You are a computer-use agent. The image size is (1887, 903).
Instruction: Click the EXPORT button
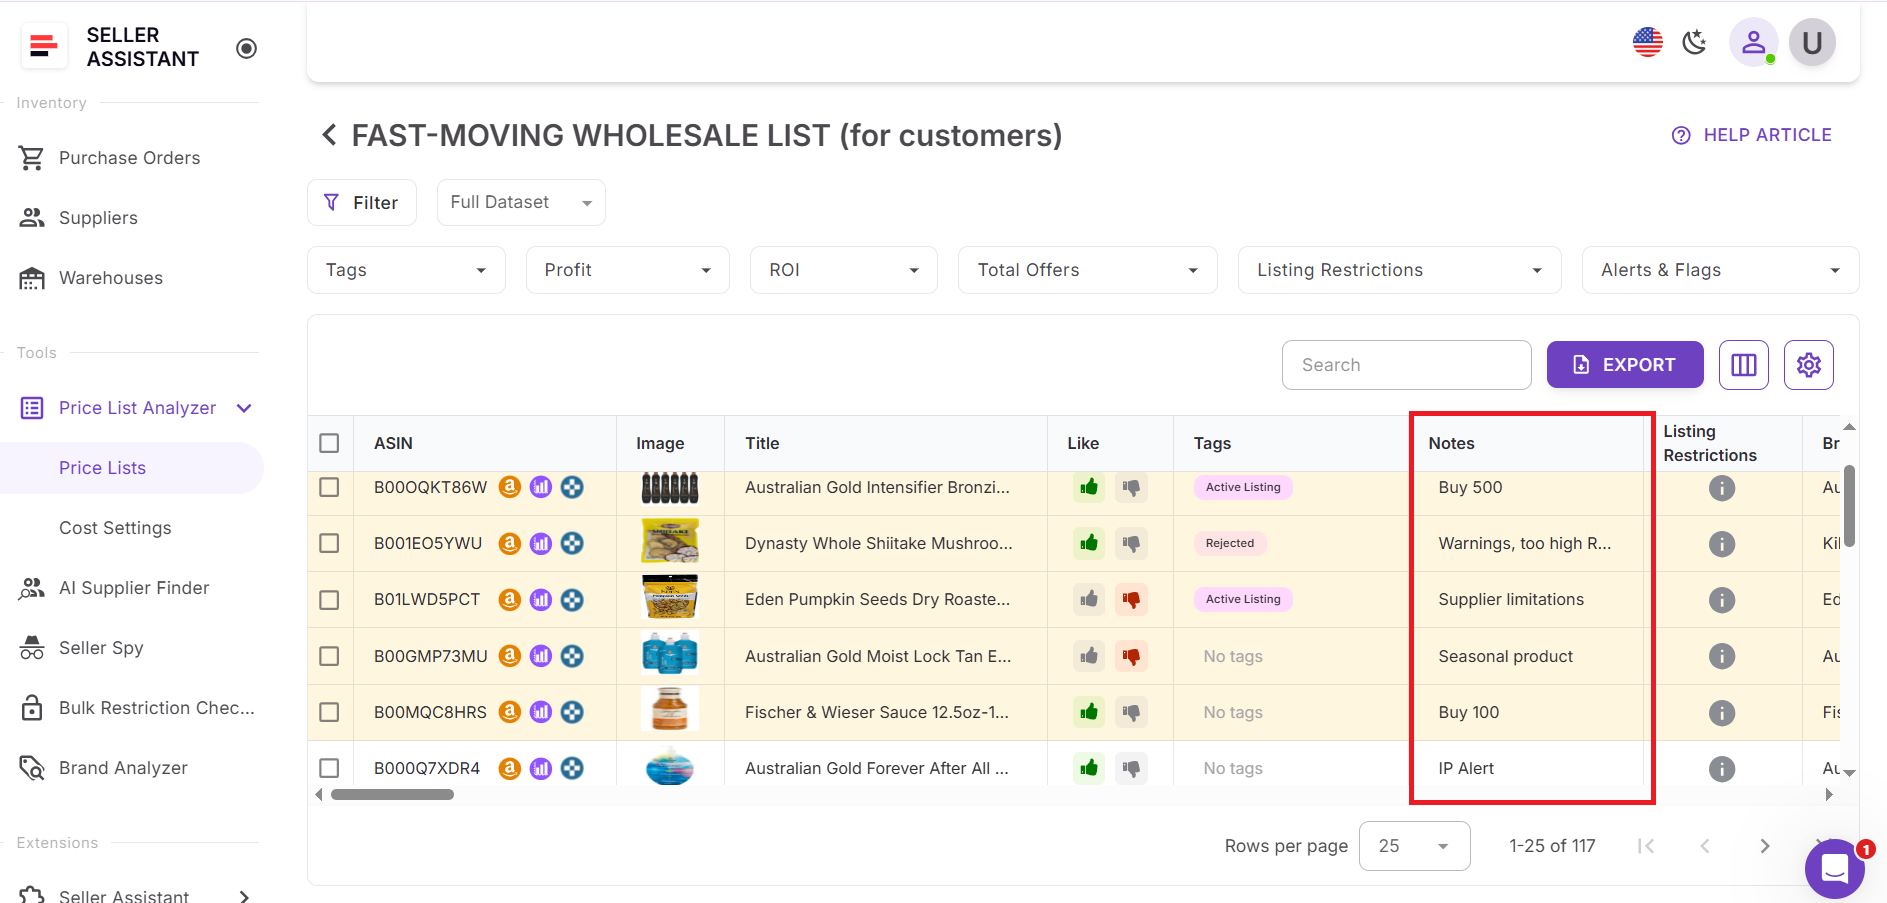tap(1624, 364)
